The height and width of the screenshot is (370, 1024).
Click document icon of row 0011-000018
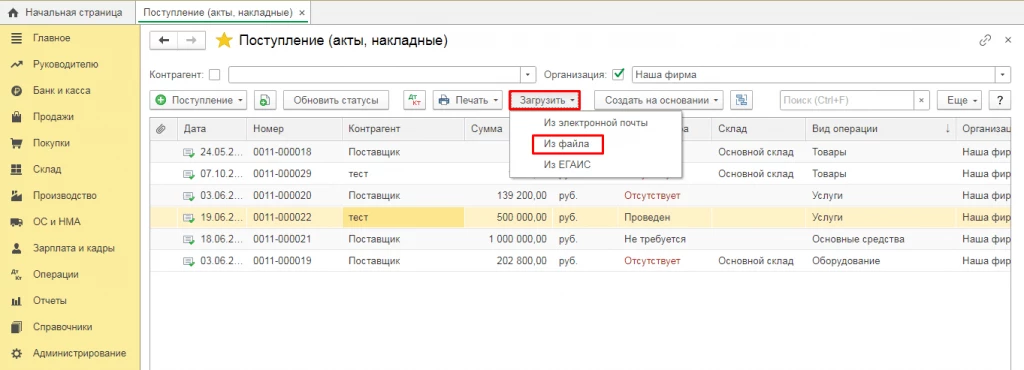tap(189, 152)
